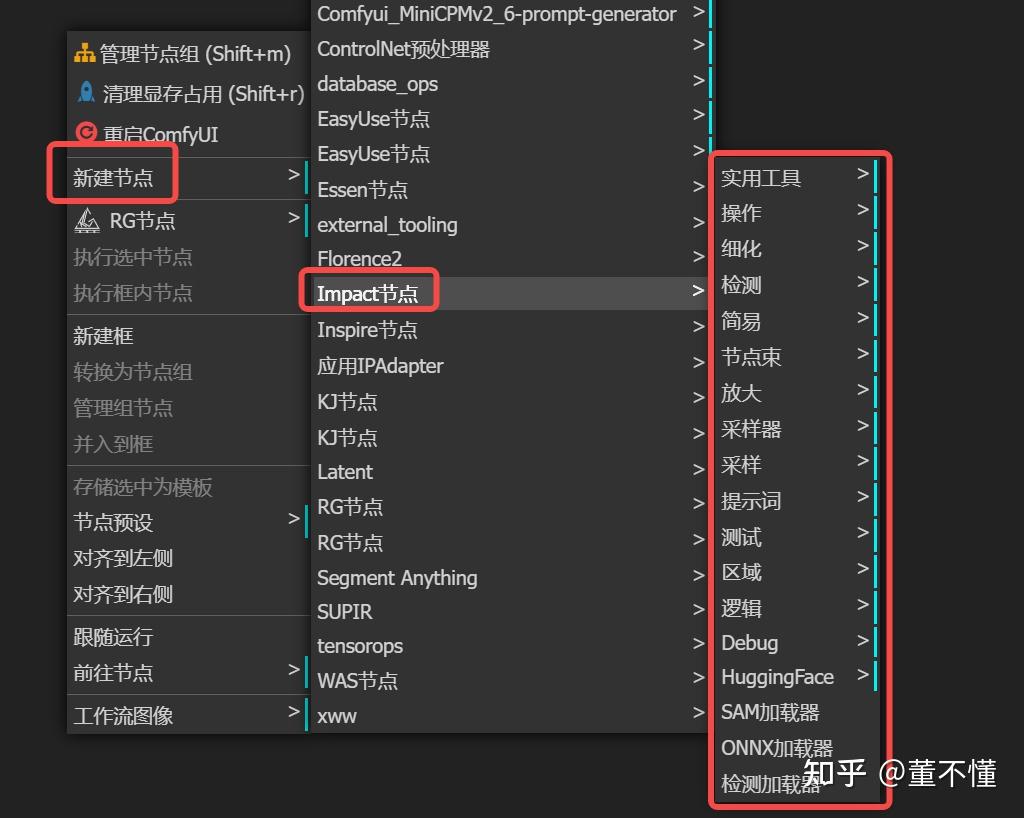Open the 应用IPAdapter category
1024x818 pixels.
point(510,366)
